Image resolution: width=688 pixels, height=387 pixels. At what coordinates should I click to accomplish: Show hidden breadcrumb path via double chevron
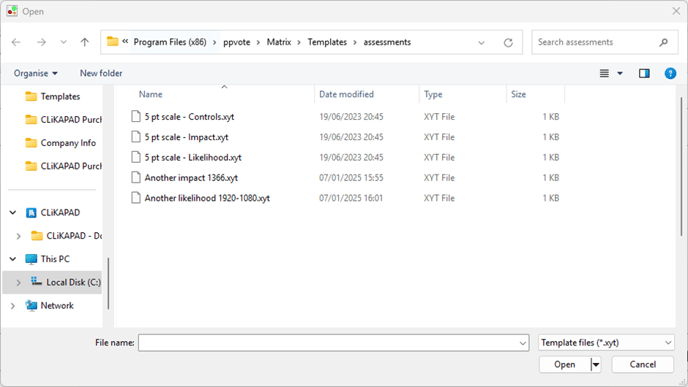pyautogui.click(x=125, y=41)
